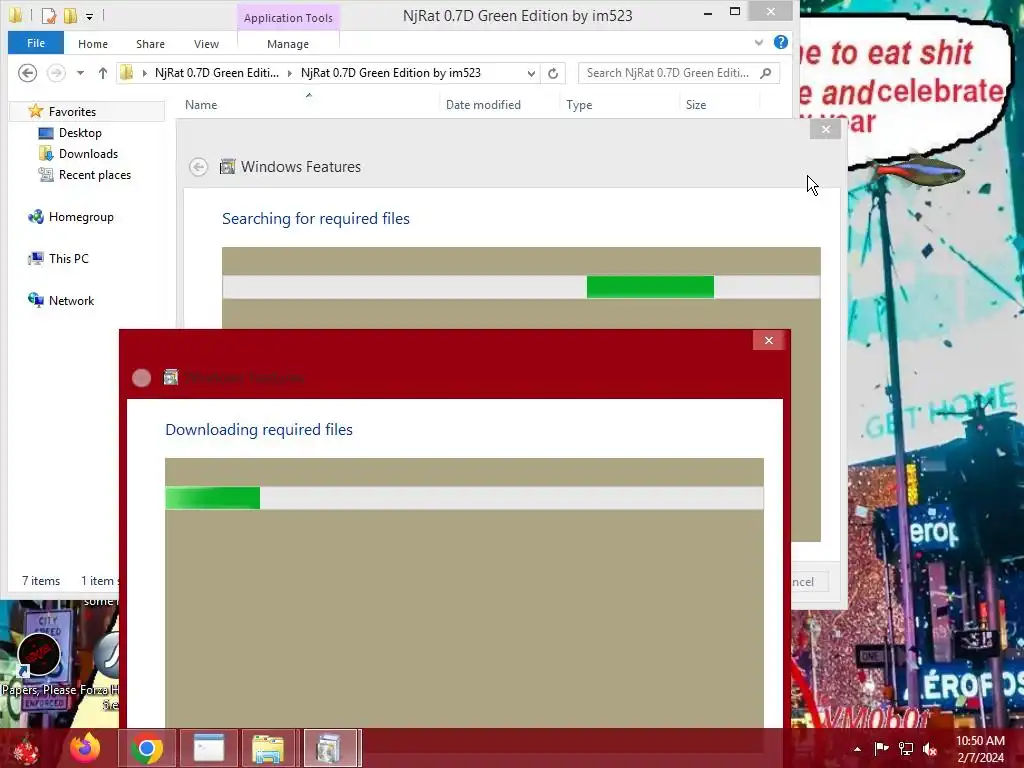Launch Google Chrome from the taskbar
Viewport: 1024px width, 768px height.
[x=147, y=748]
